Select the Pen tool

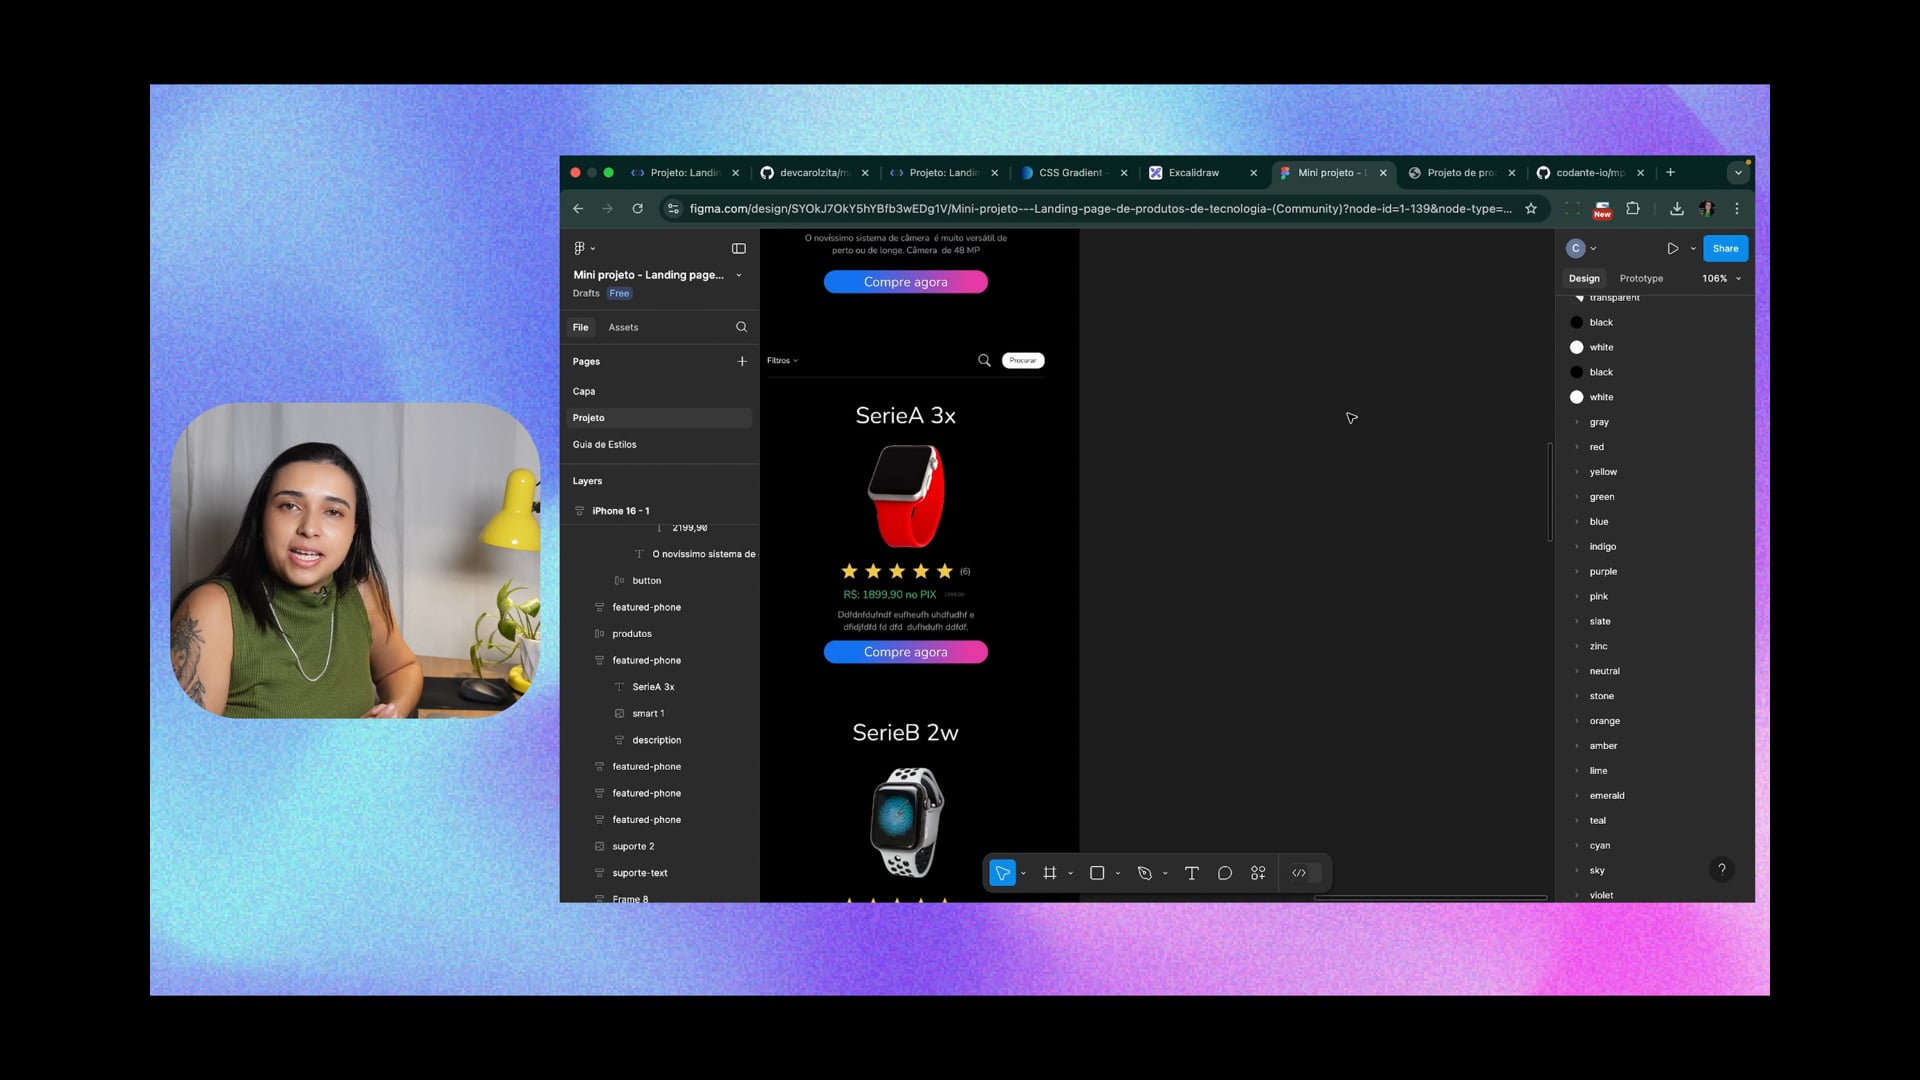(x=1145, y=873)
